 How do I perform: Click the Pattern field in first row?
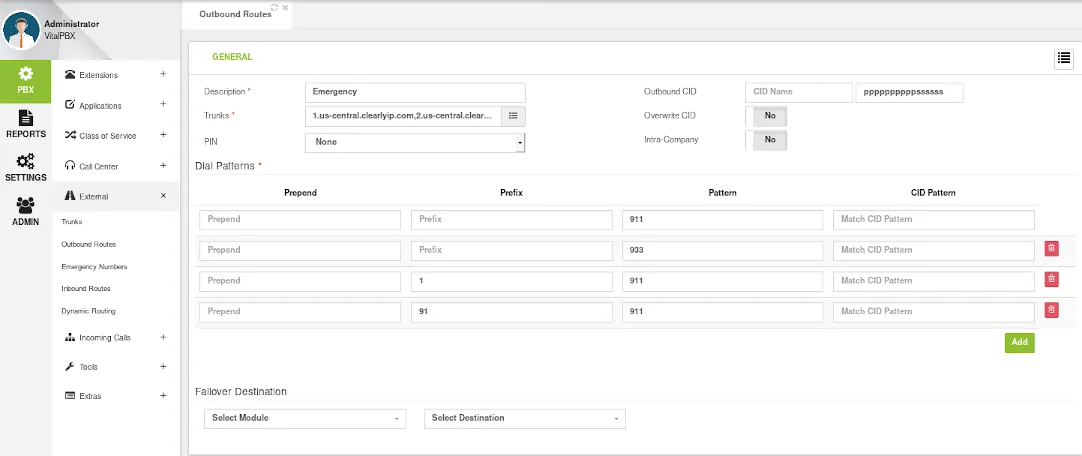click(x=722, y=220)
